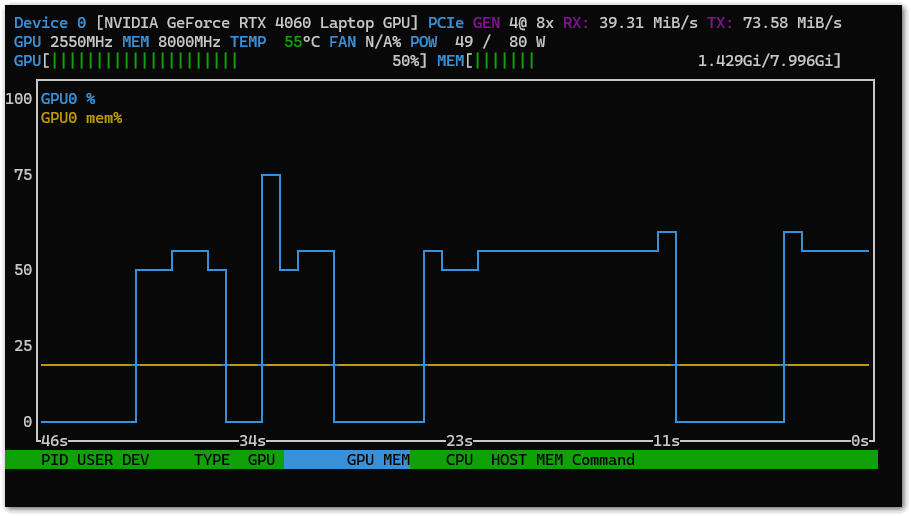The width and height of the screenshot is (911, 516).
Task: Click the CPU column header
Action: coord(459,460)
